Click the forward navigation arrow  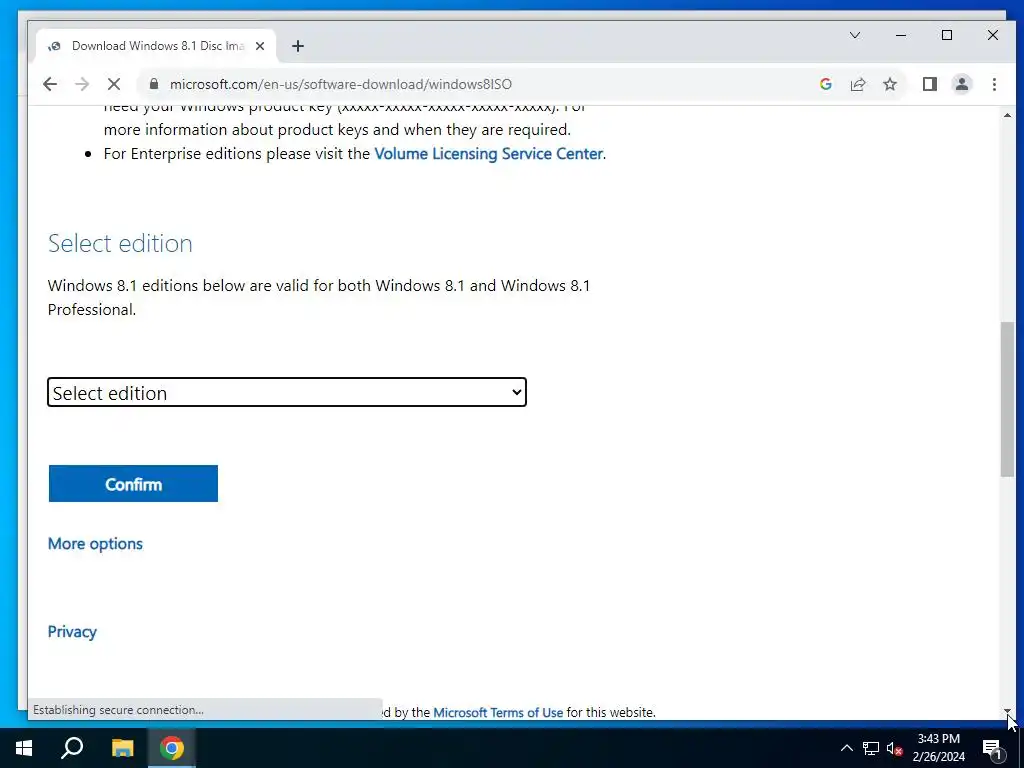(82, 84)
